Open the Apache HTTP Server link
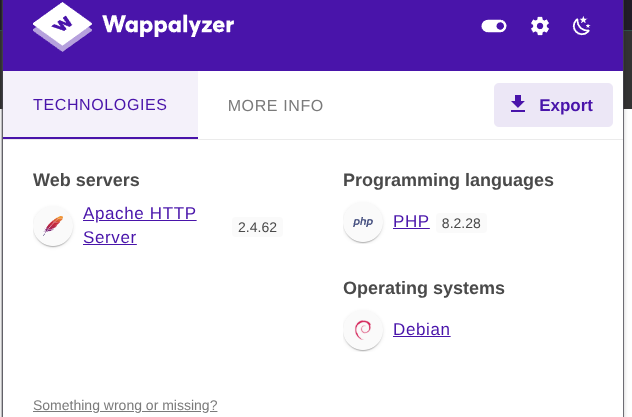Screen dimensions: 632x417 click(x=139, y=225)
